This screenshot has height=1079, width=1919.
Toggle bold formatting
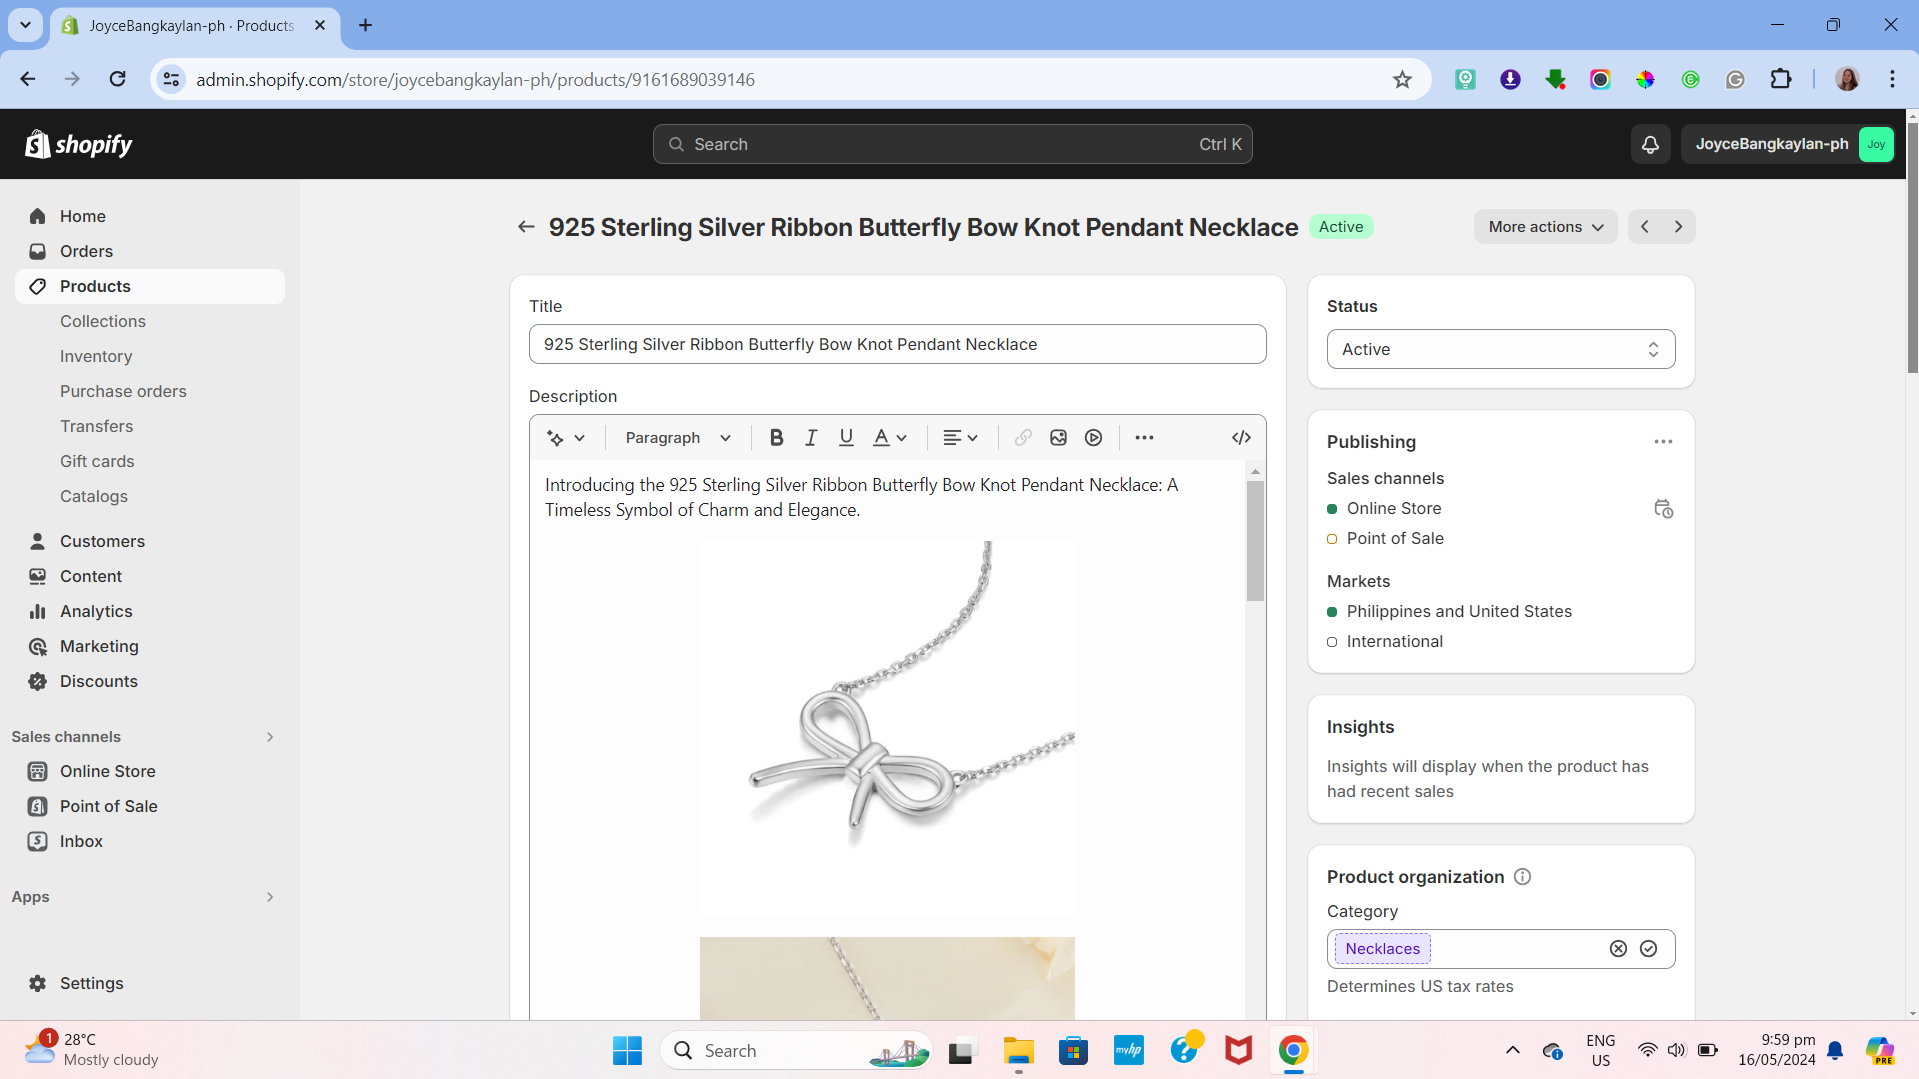[776, 438]
